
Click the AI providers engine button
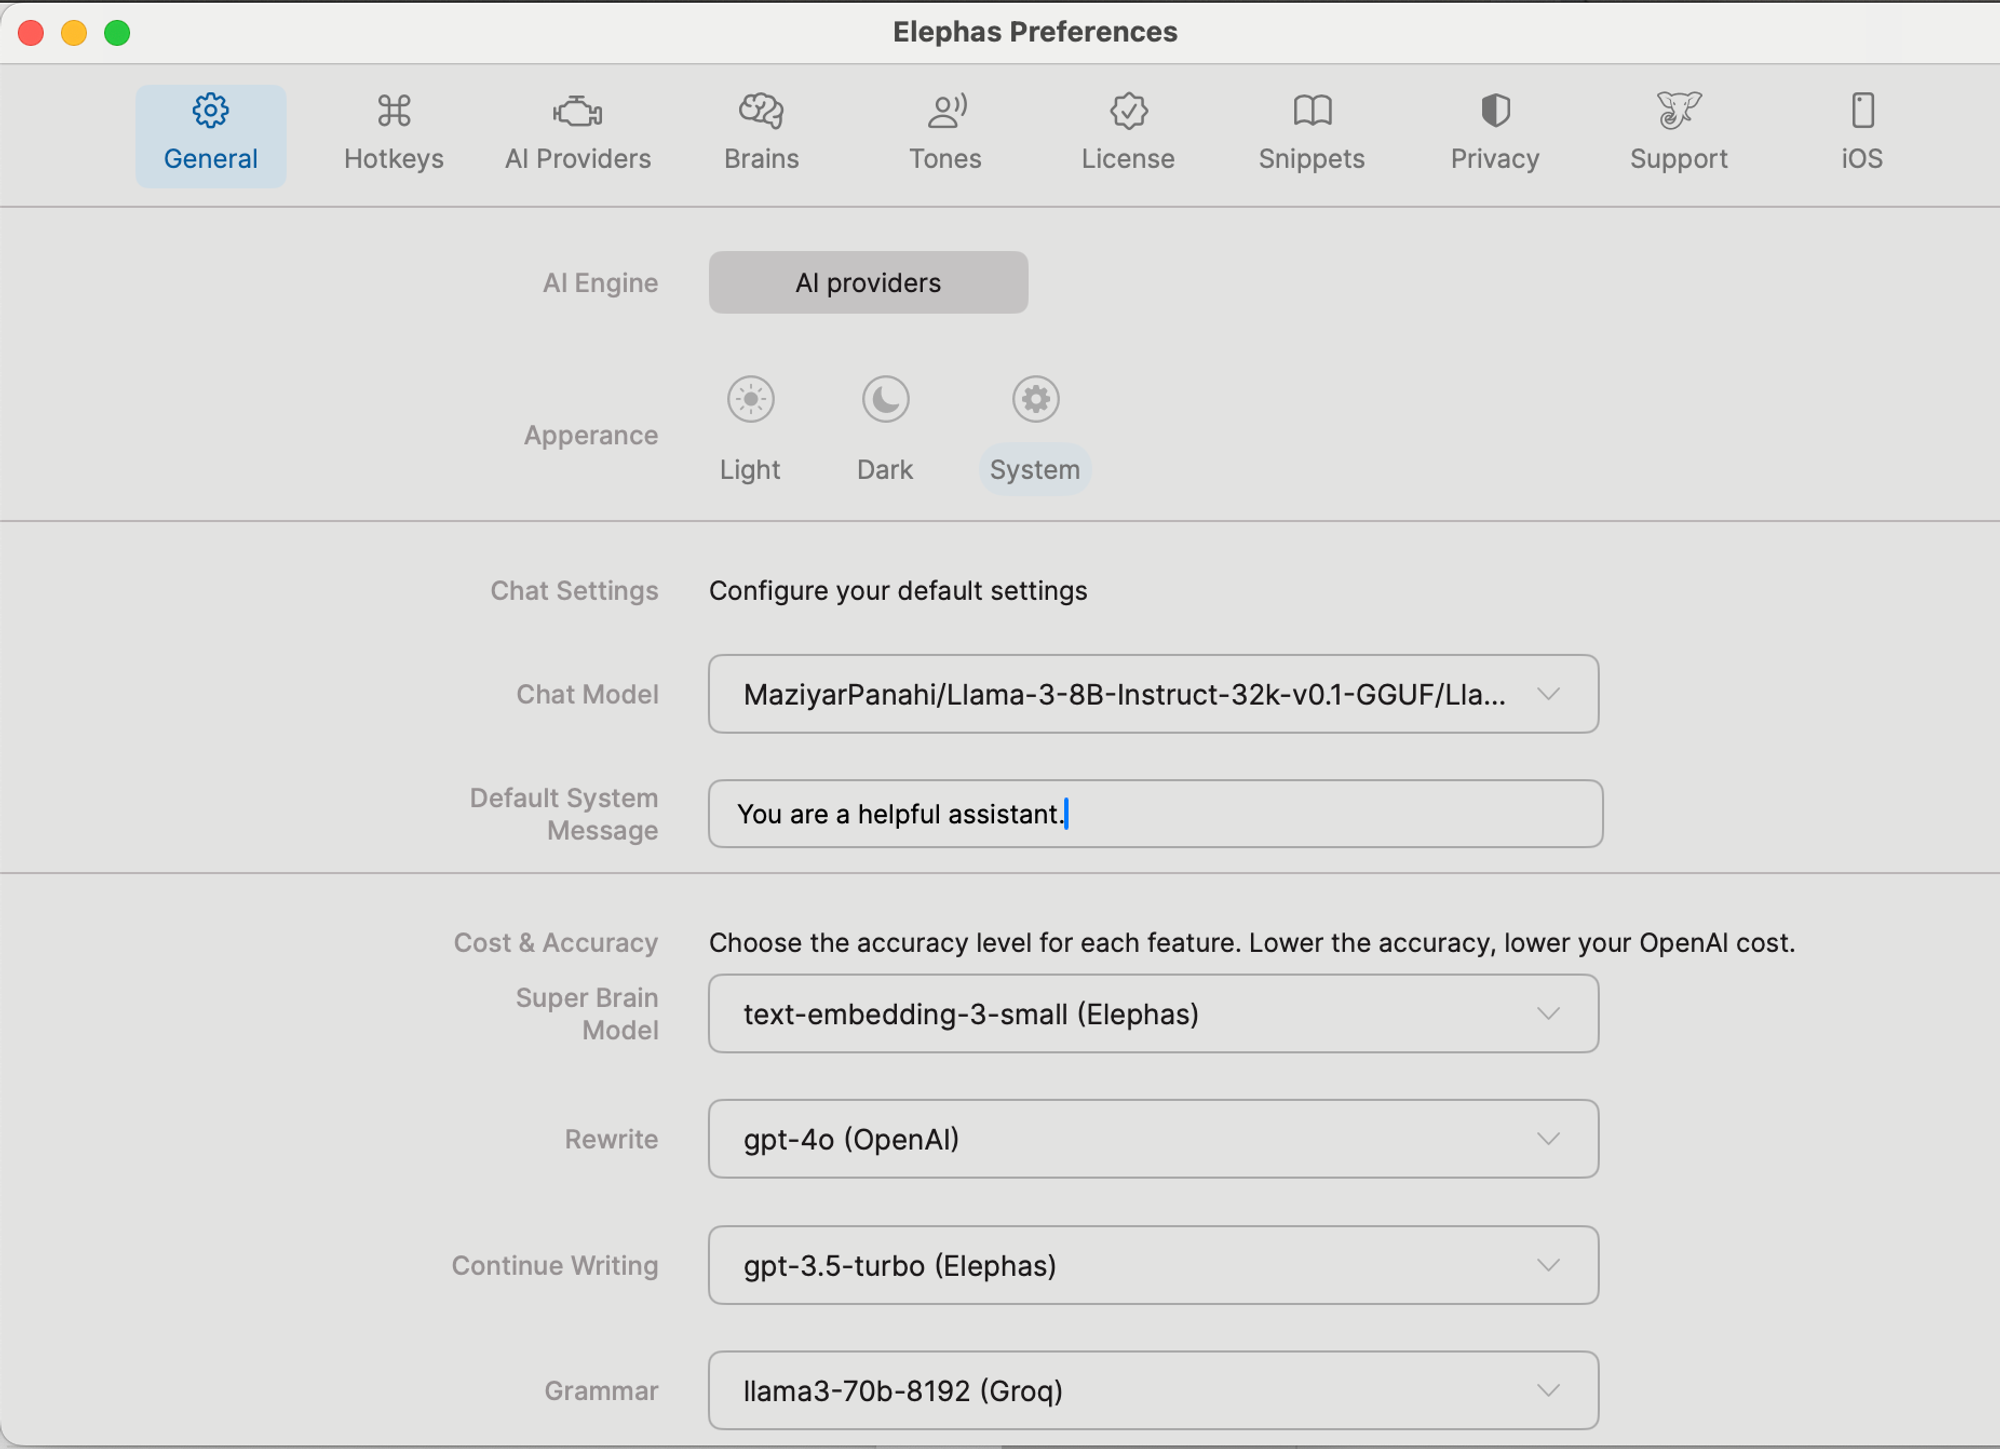(x=866, y=281)
